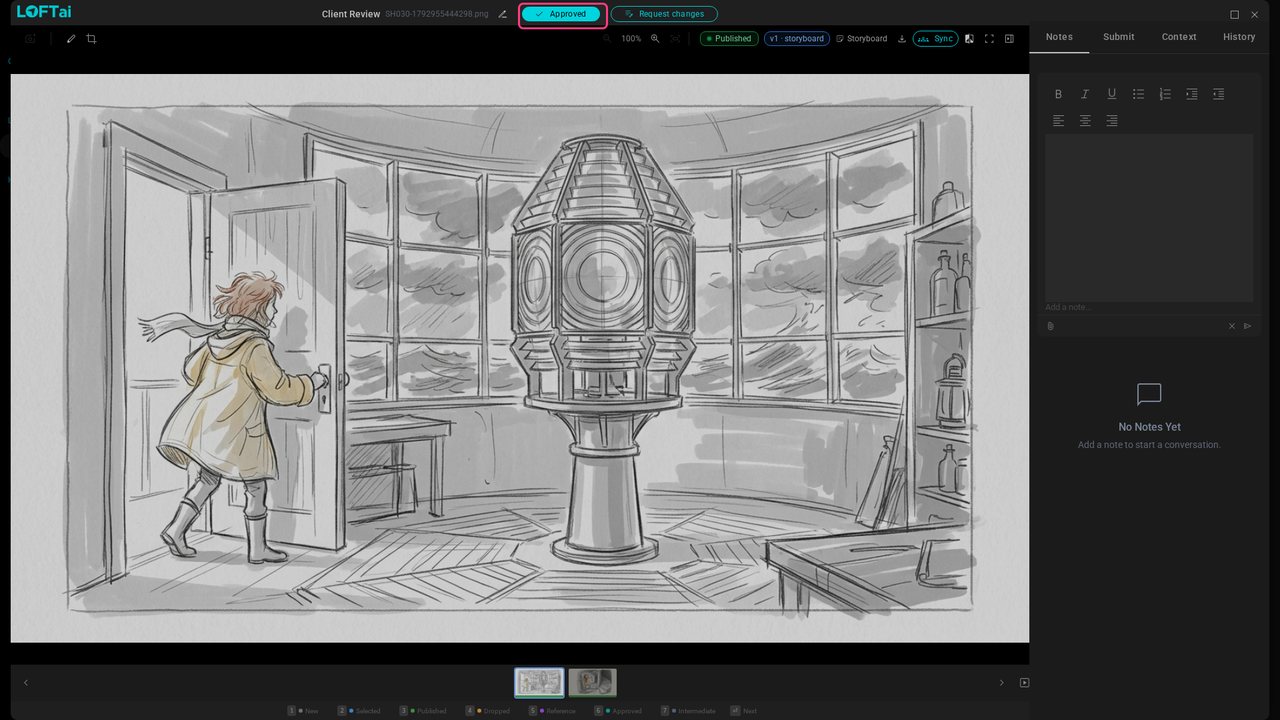Open the v1 storyboard version dropdown
This screenshot has height=720, width=1280.
click(x=797, y=39)
